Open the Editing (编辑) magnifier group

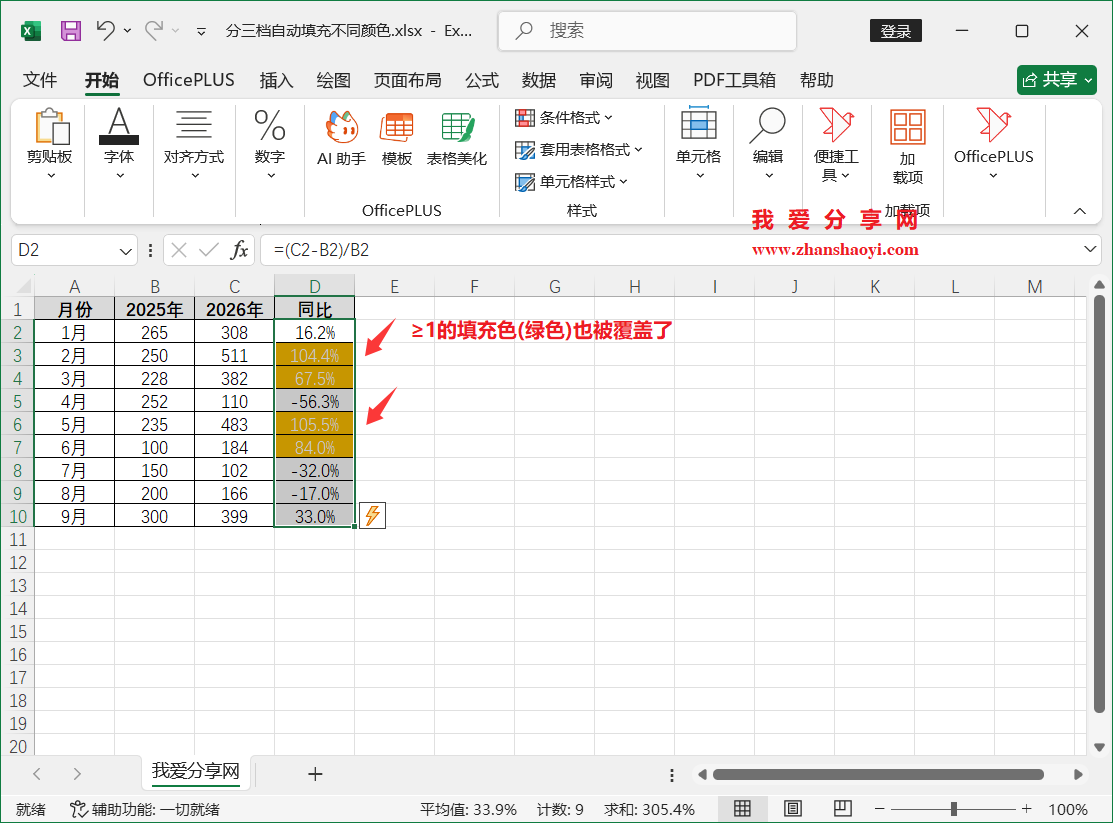(x=768, y=144)
